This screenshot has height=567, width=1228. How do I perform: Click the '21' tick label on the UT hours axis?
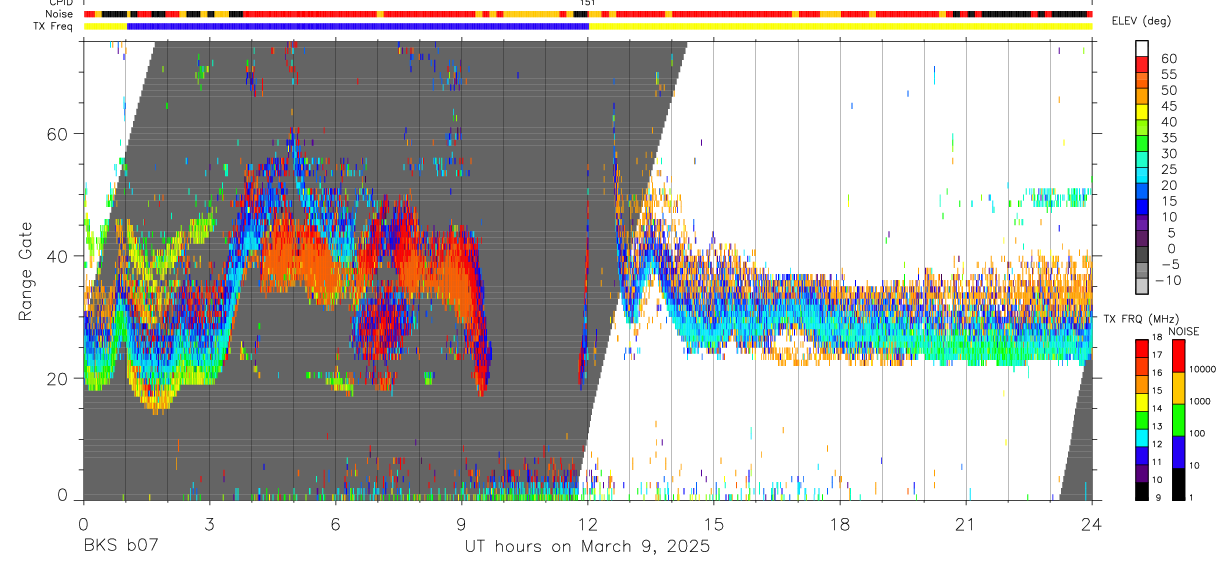click(x=966, y=524)
